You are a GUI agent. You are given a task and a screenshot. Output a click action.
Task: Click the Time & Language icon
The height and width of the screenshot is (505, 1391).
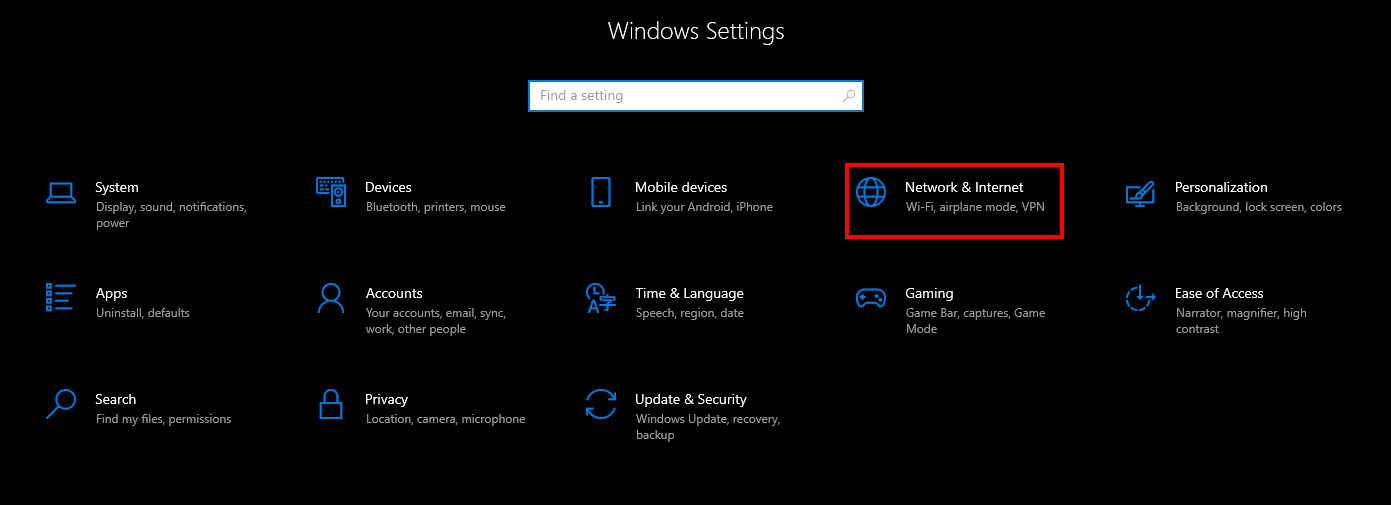[600, 298]
